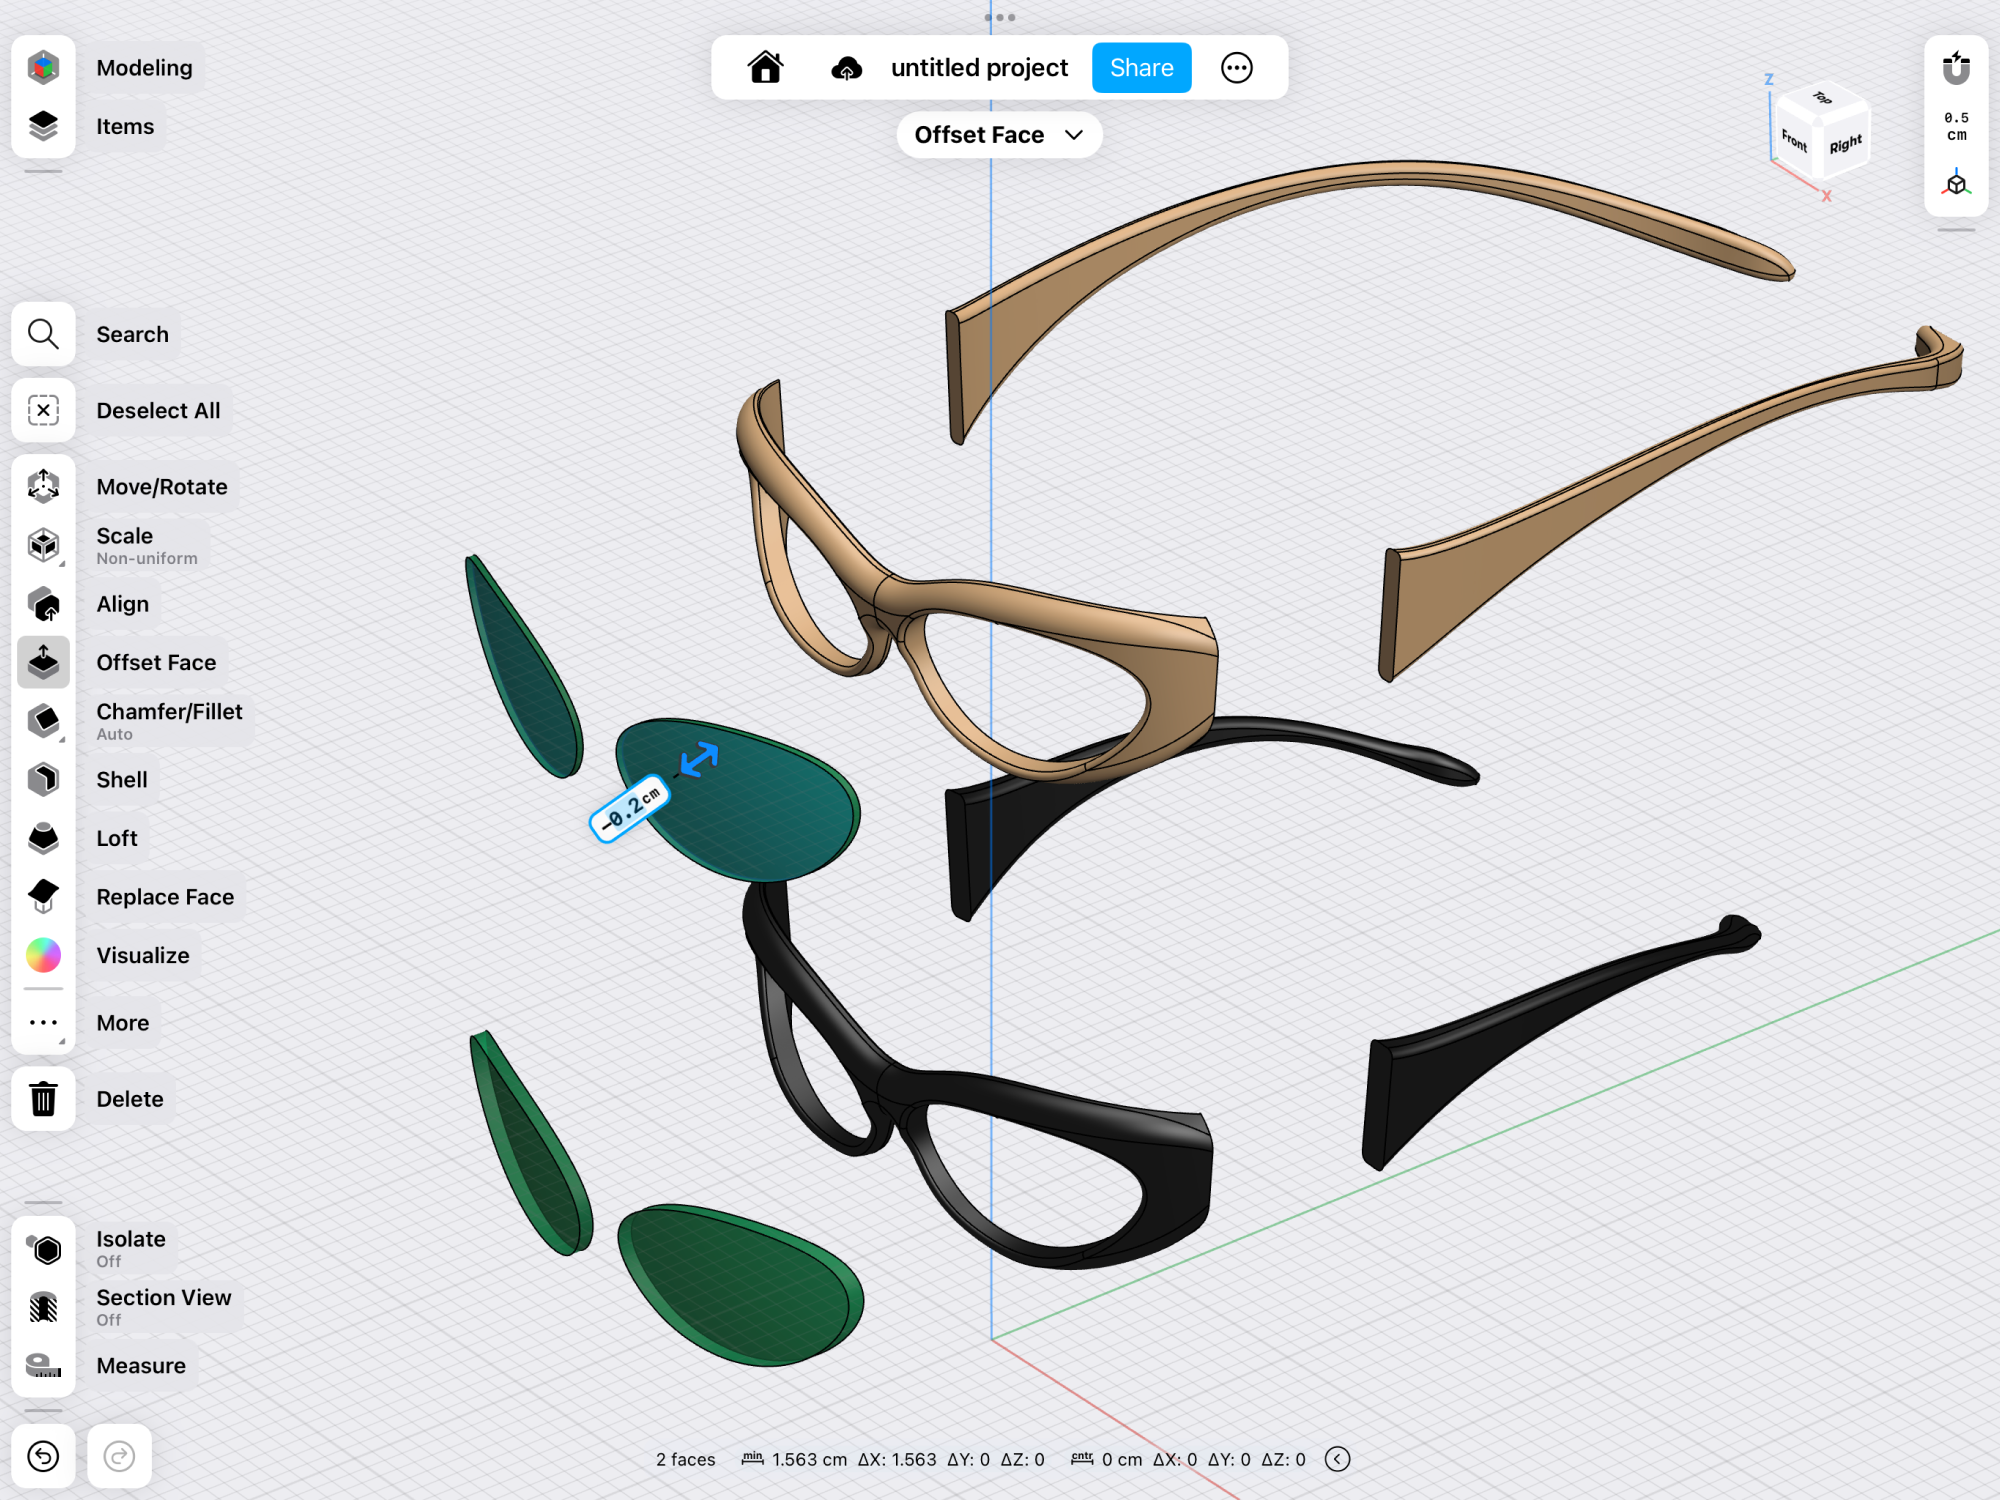Click the Undo icon
2000x1500 pixels.
pos(43,1457)
